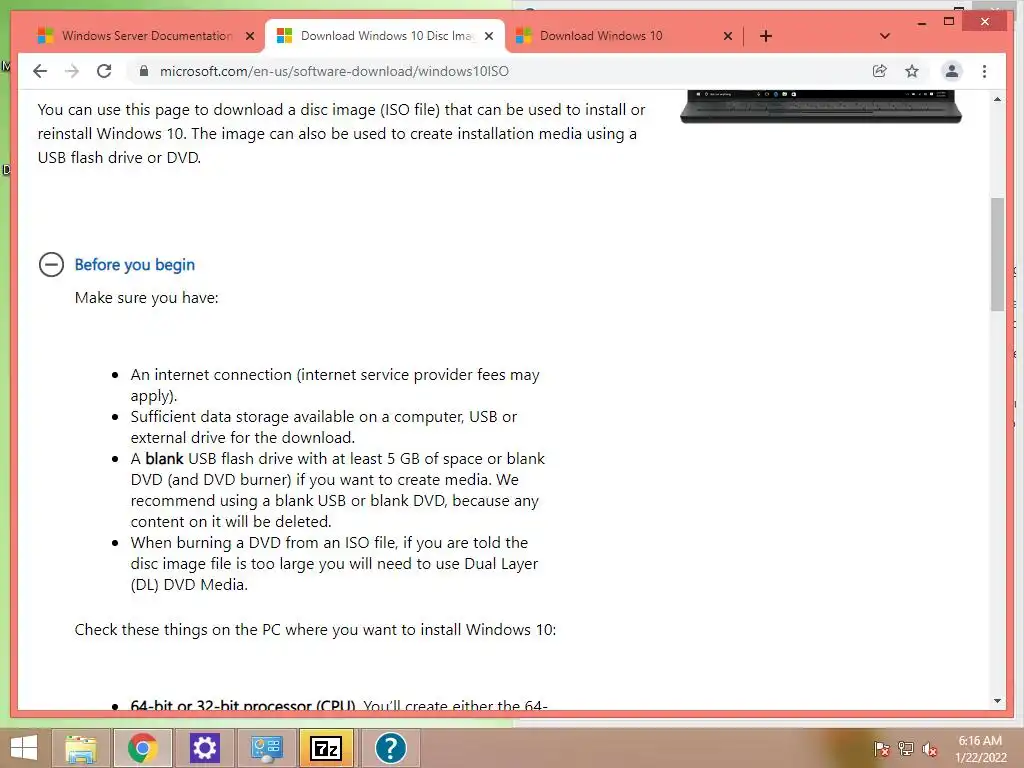Open the taskbar clock showing 6:16 AM
This screenshot has height=768, width=1024.
pyautogui.click(x=980, y=749)
